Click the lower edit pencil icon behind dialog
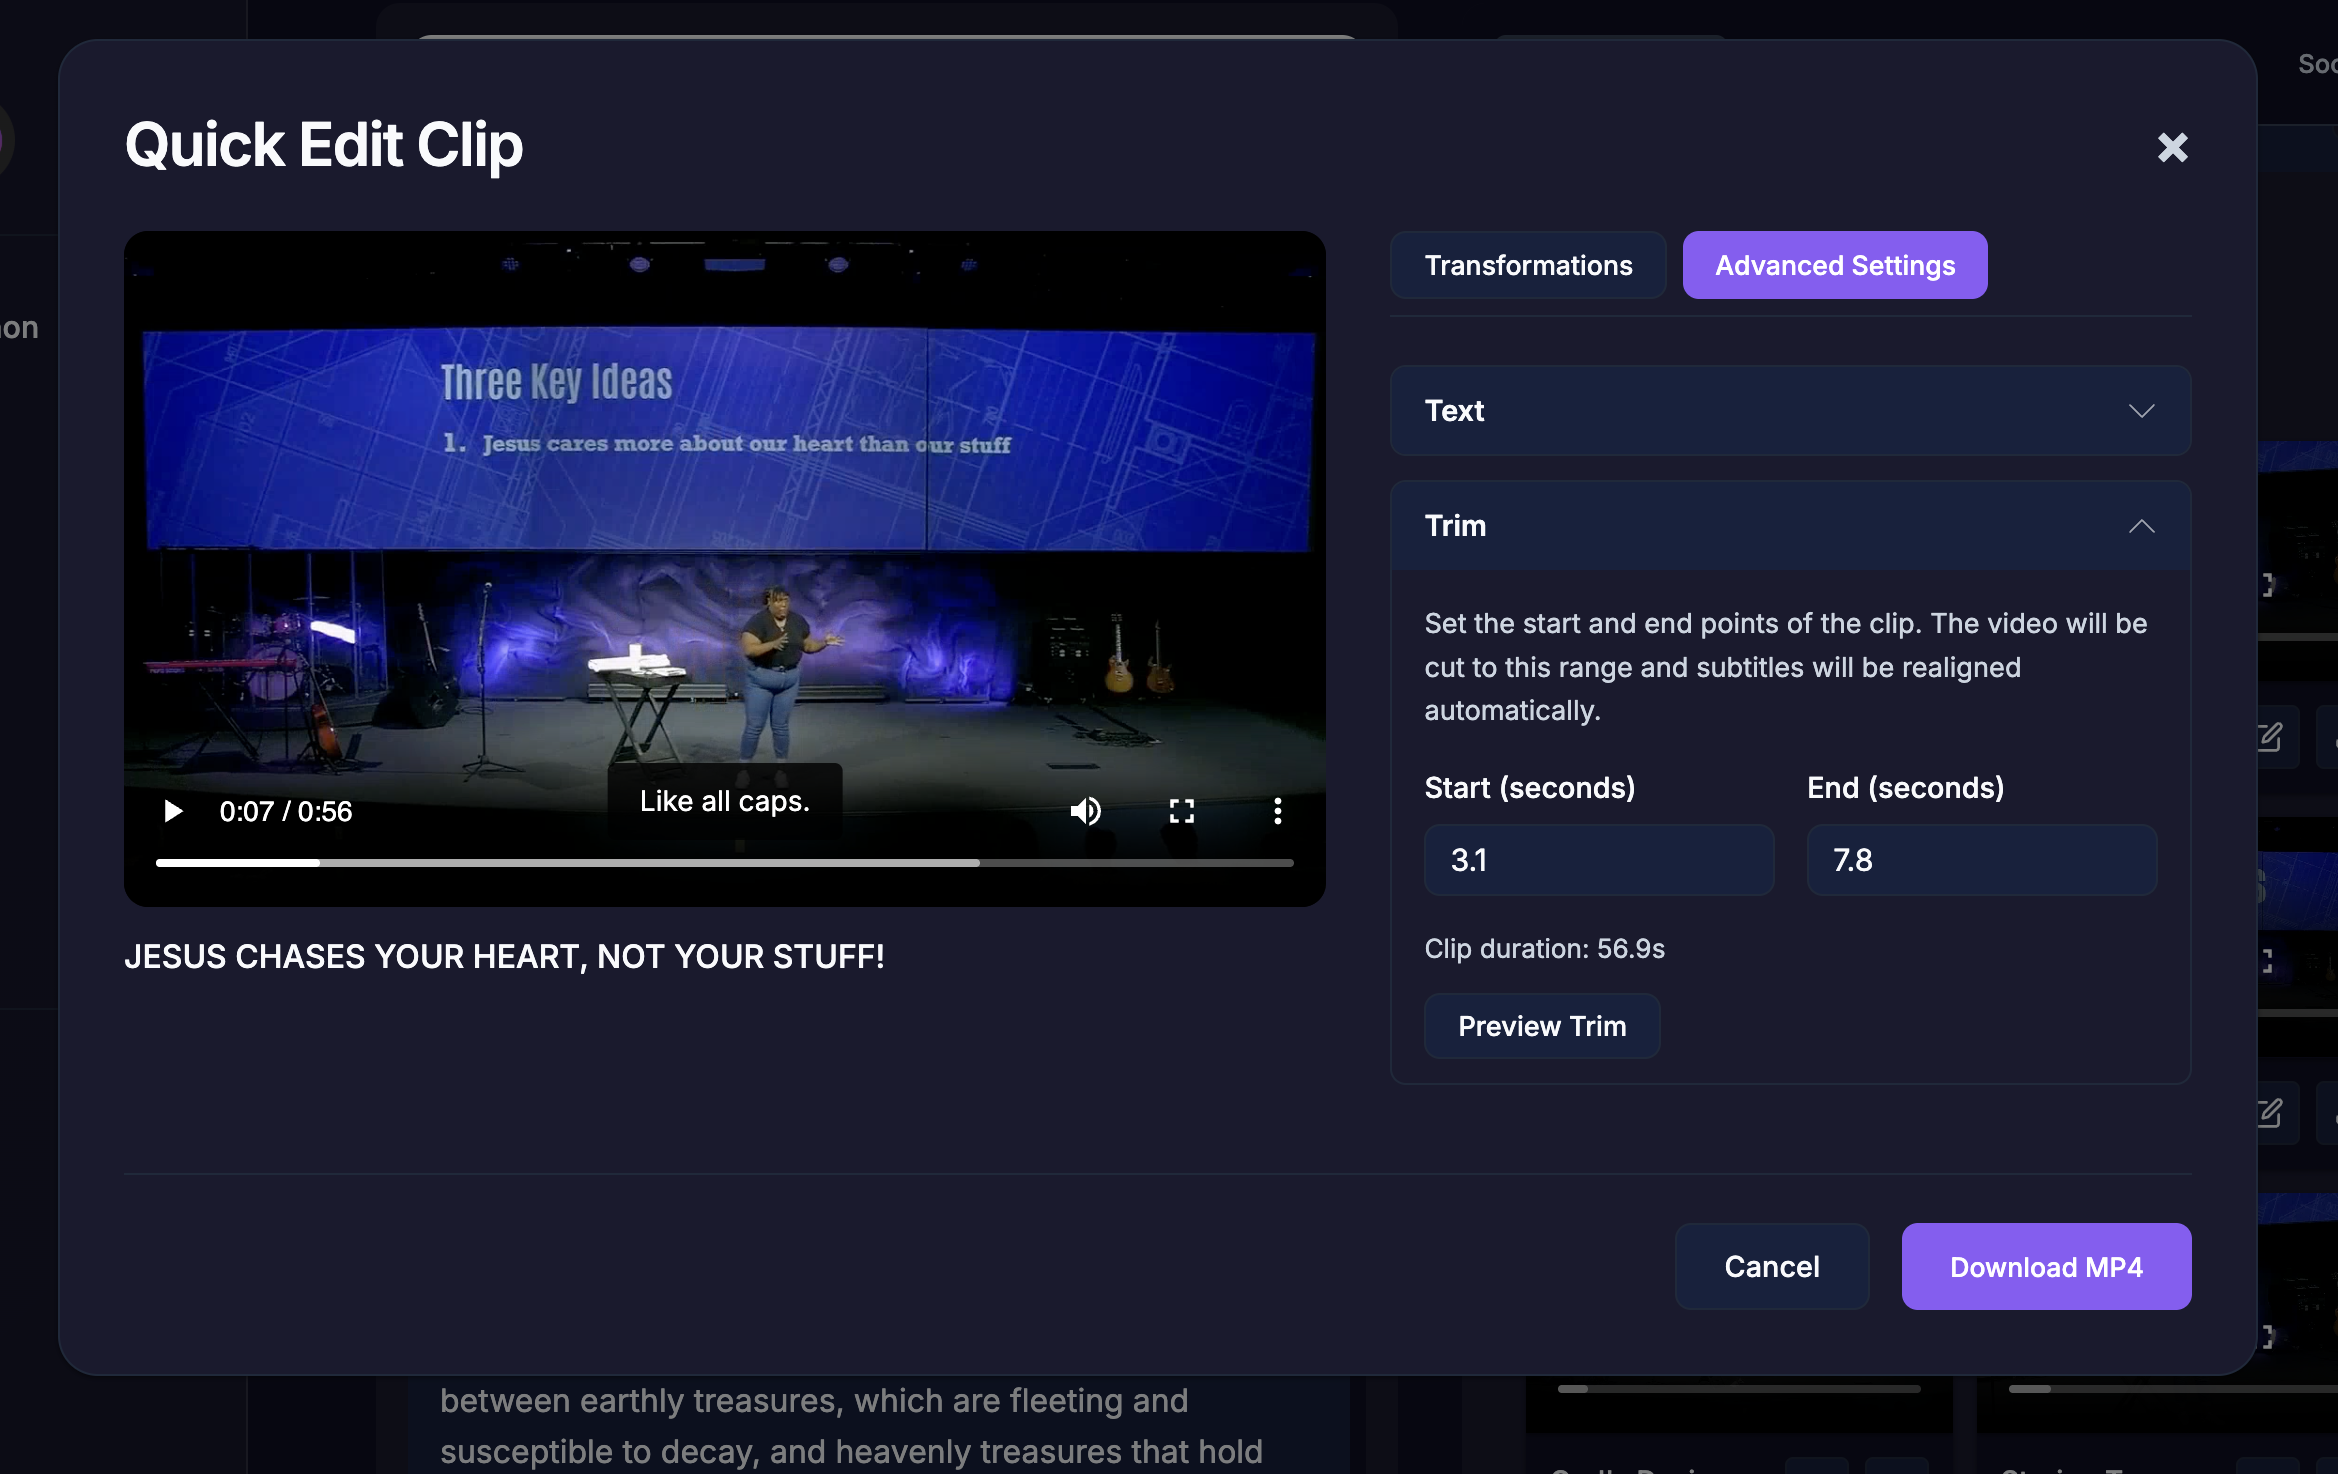The image size is (2338, 1474). click(2270, 1113)
